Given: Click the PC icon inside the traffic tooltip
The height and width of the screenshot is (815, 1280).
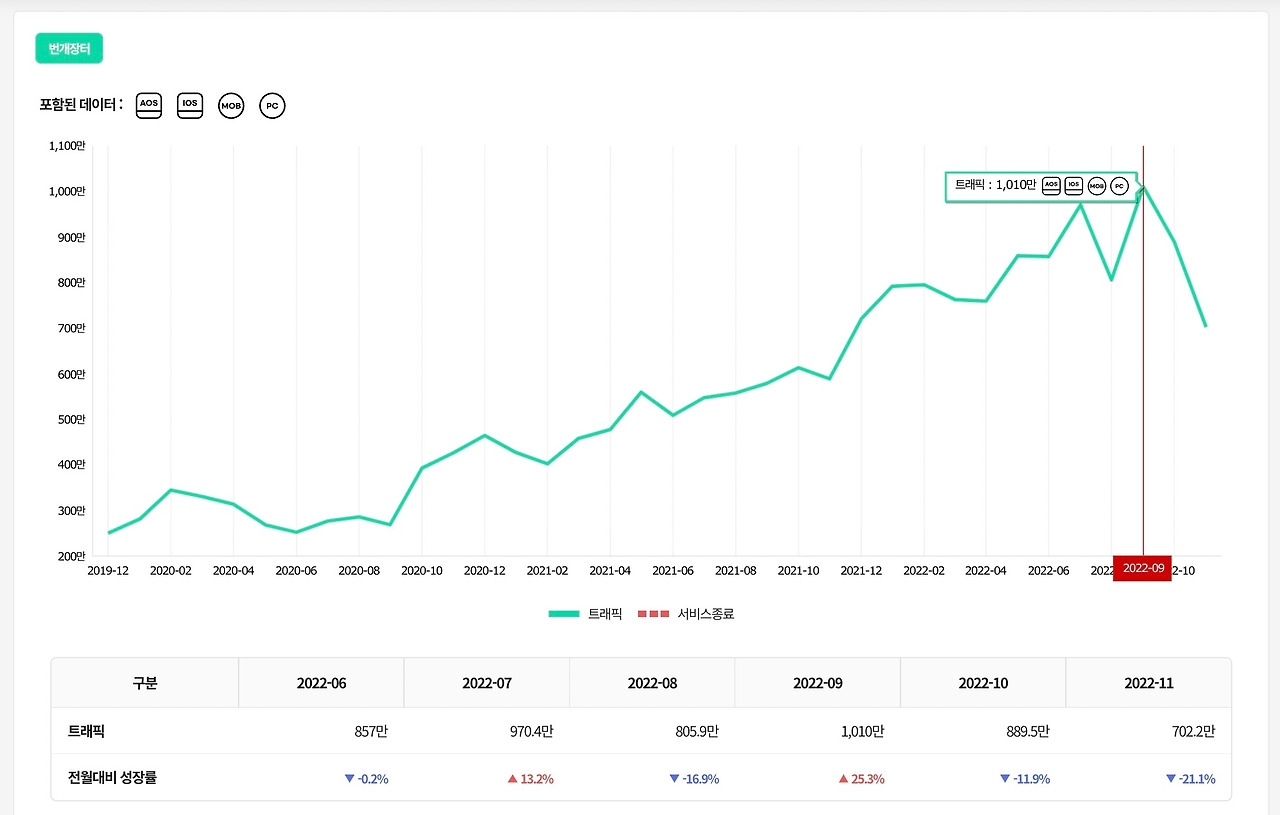Looking at the screenshot, I should [1119, 185].
